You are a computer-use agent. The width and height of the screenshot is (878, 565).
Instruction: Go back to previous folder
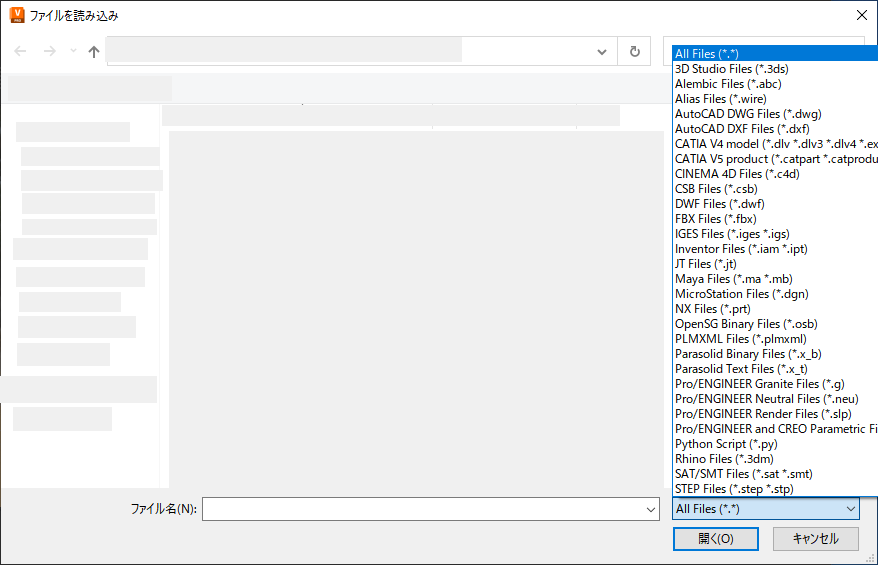click(20, 52)
